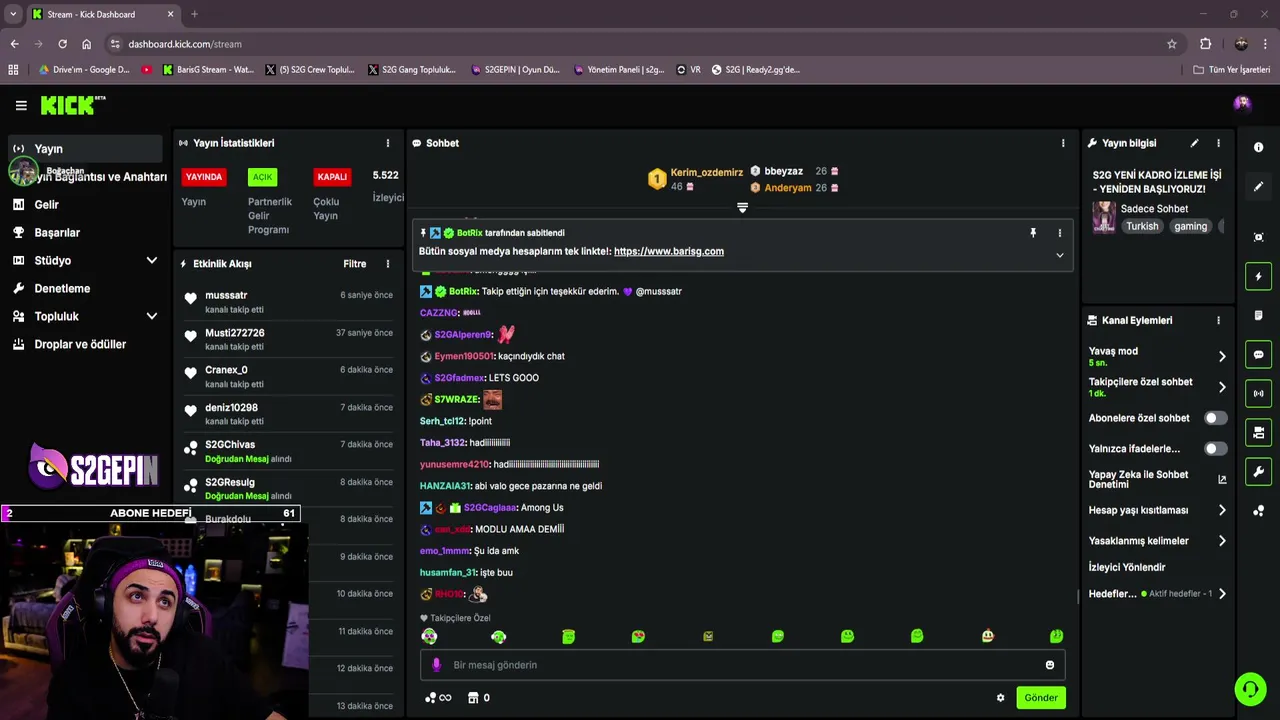1280x720 pixels.
Task: Click İzleyici Yönlendir option
Action: tap(1127, 567)
